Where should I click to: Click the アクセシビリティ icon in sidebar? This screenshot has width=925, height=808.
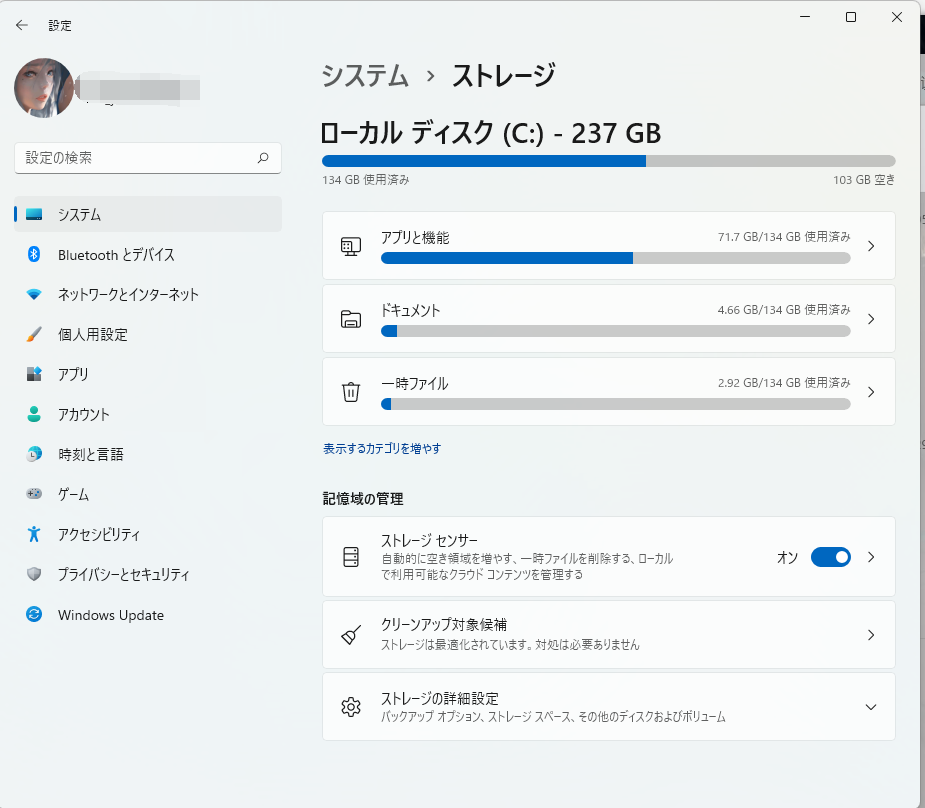(x=34, y=534)
